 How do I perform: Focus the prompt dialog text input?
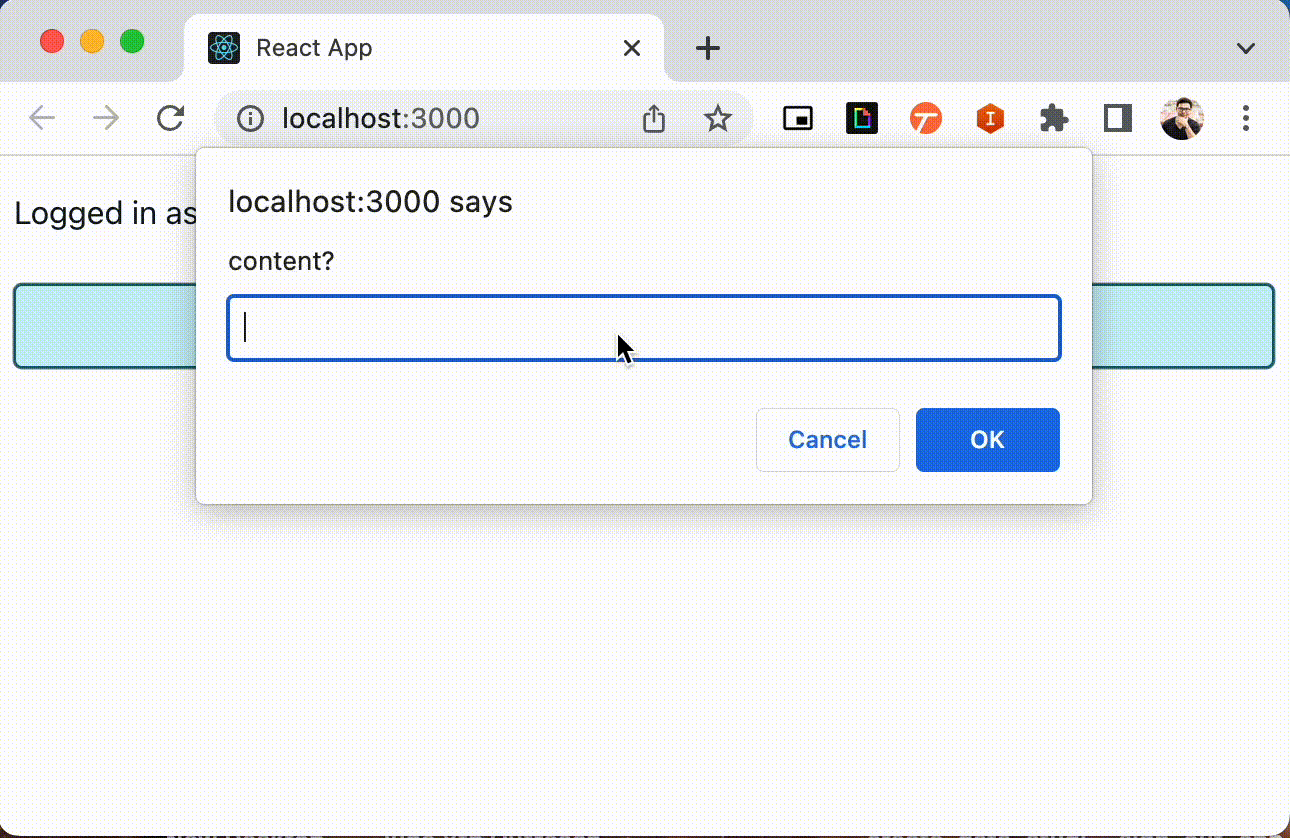[643, 327]
